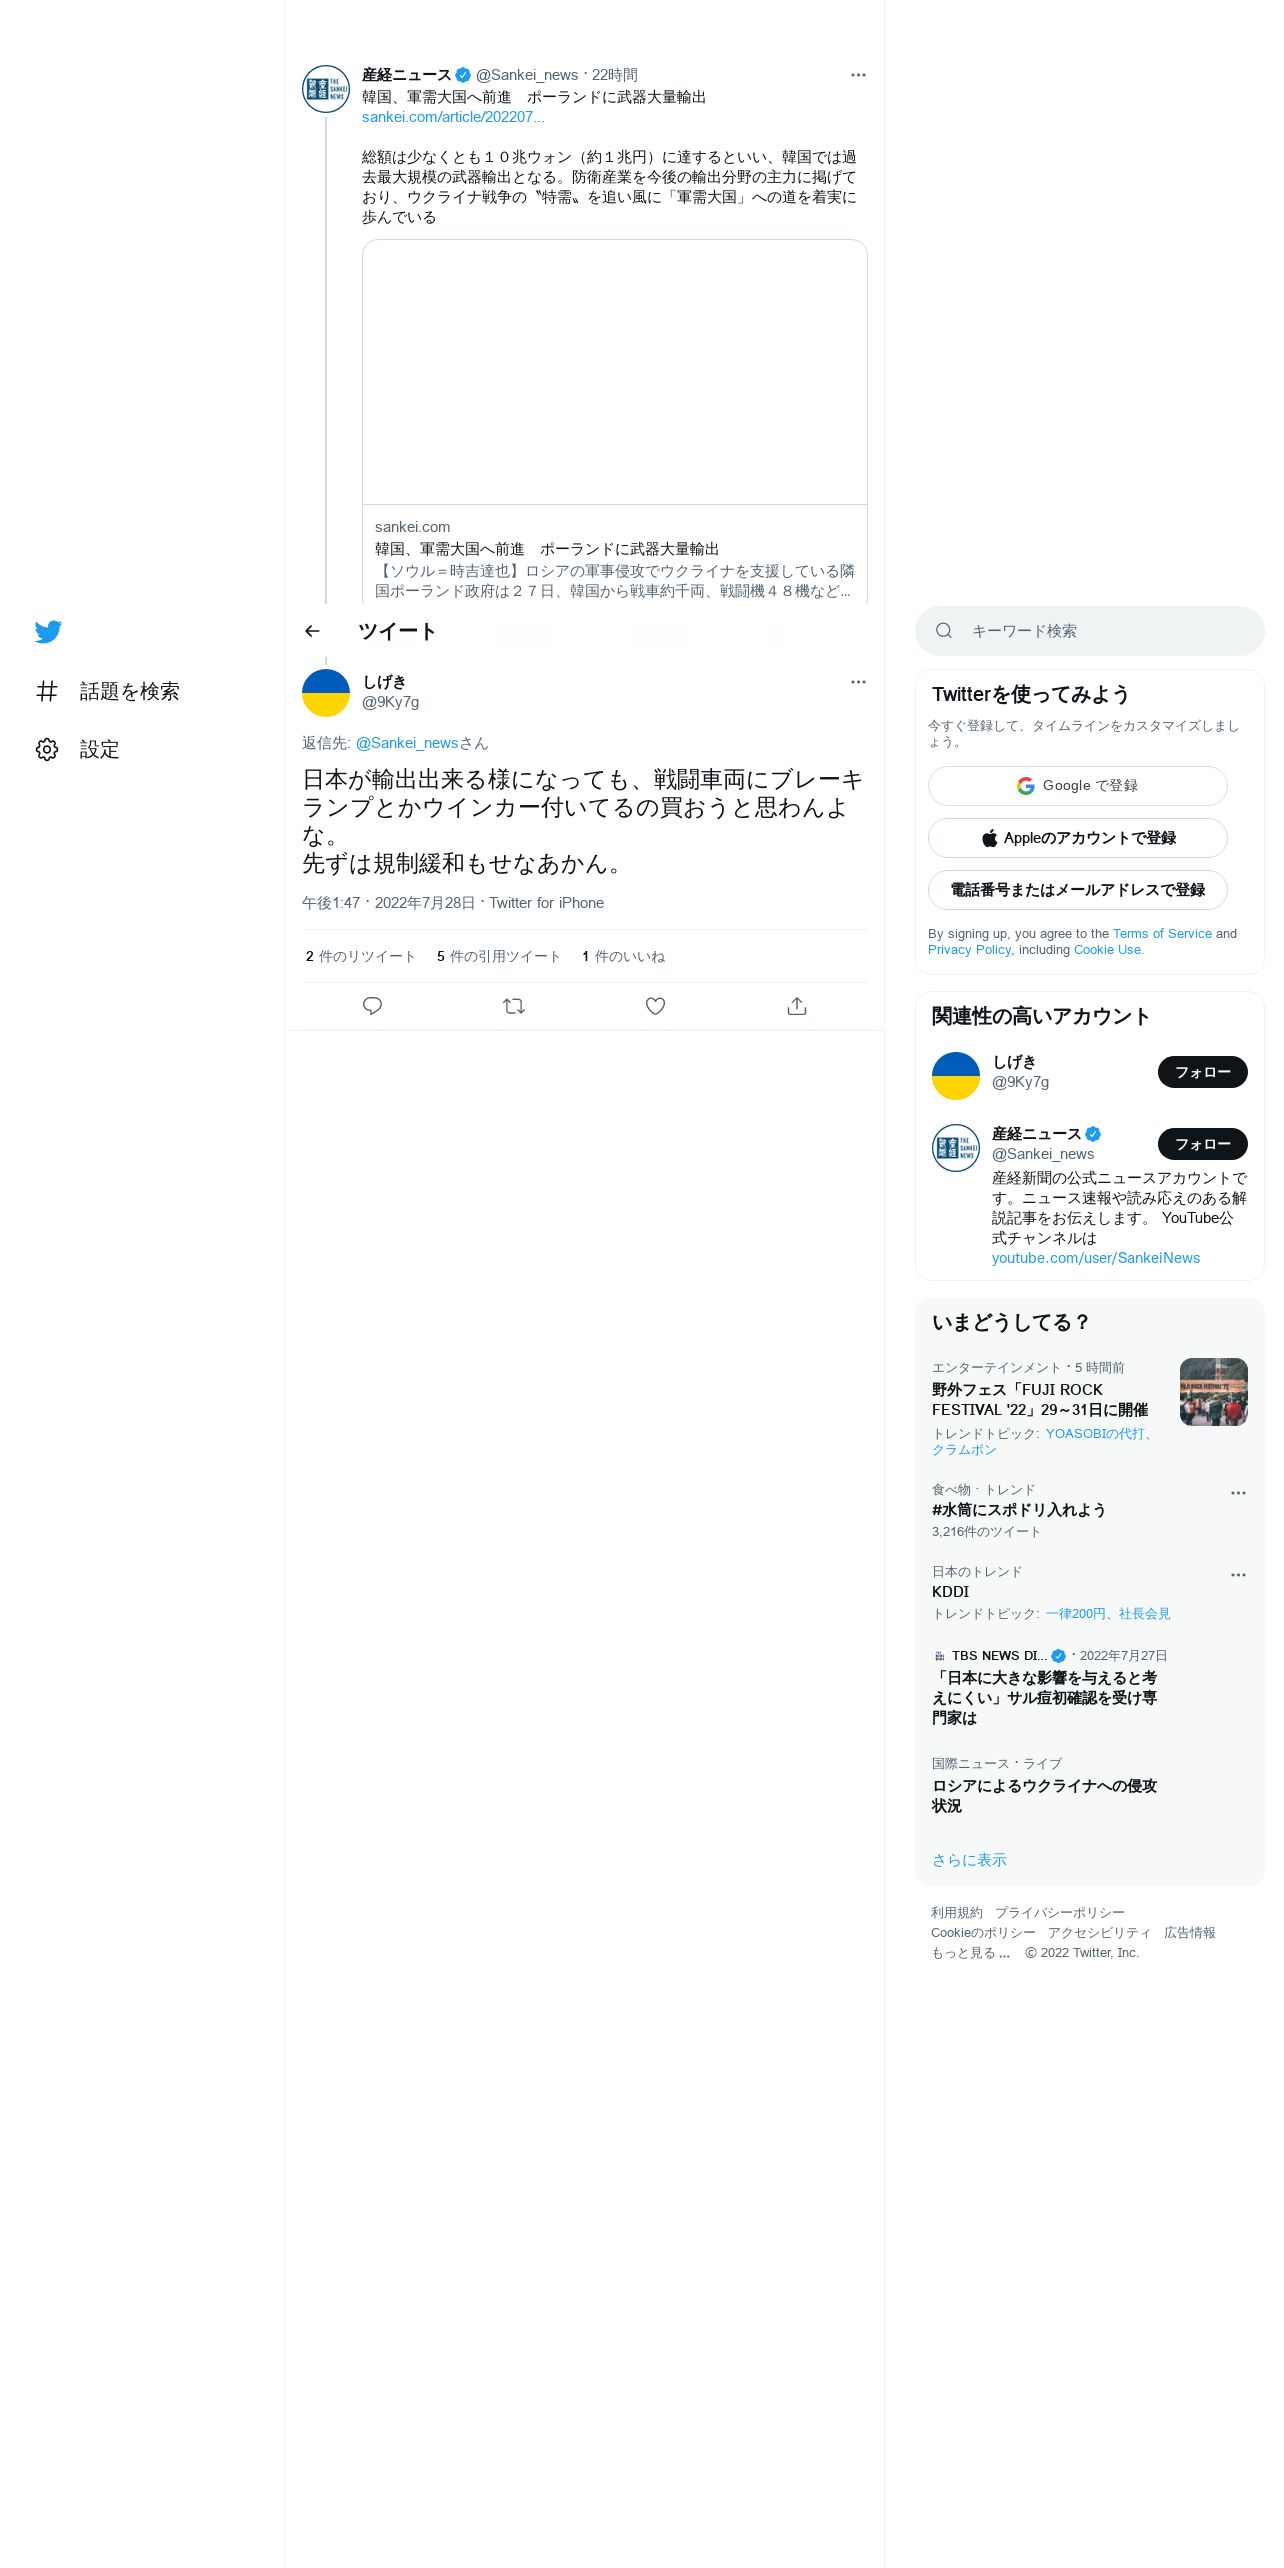The height and width of the screenshot is (2568, 1284).
Task: Reply to しげき's tweet
Action: click(x=372, y=1006)
